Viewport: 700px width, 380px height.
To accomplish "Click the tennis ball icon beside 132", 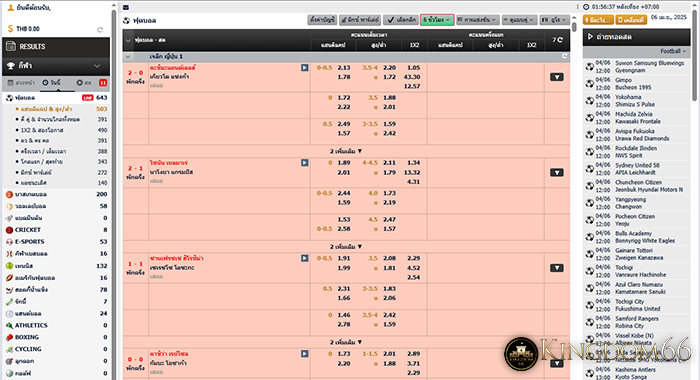I will coord(9,266).
